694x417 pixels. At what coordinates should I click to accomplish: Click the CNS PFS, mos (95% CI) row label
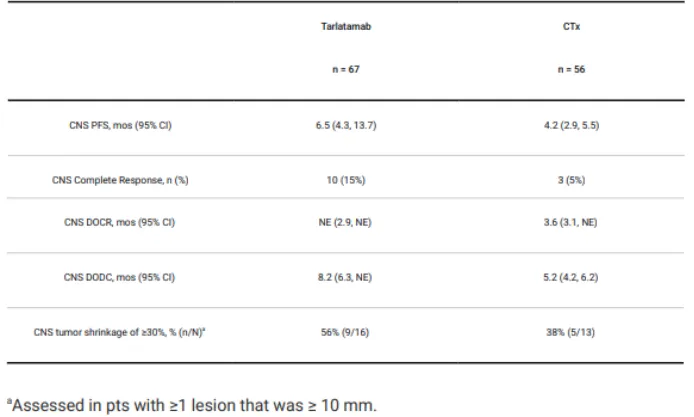click(120, 125)
